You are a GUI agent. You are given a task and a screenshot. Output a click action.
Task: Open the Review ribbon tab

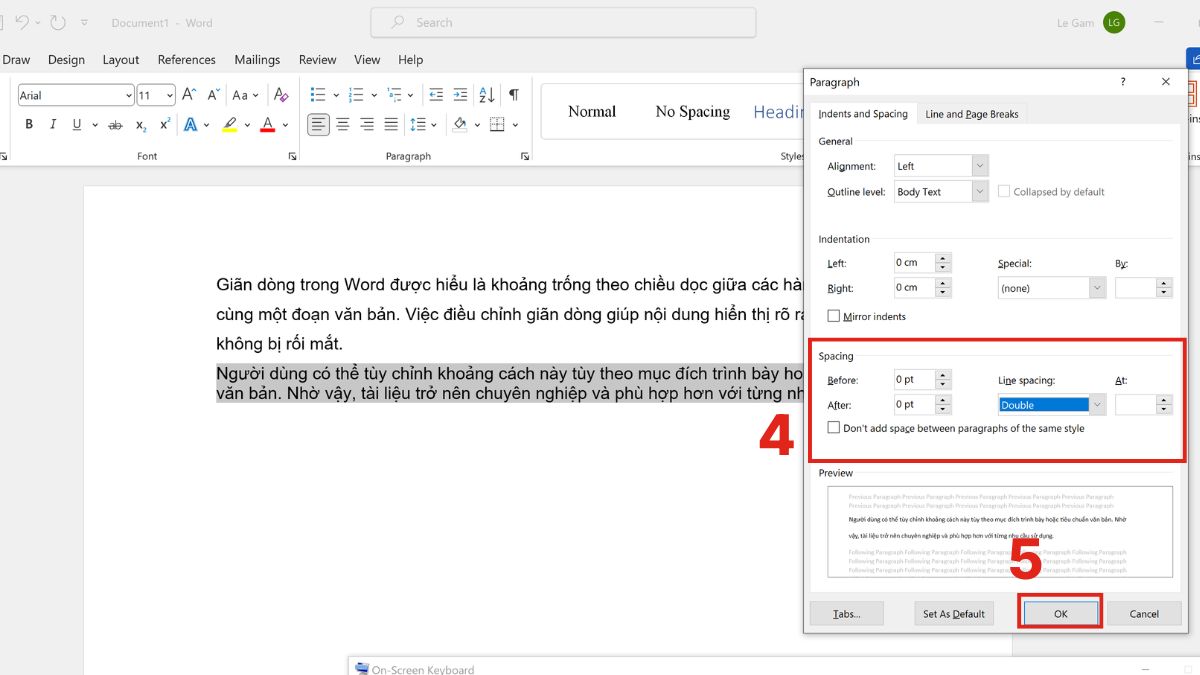coord(318,60)
